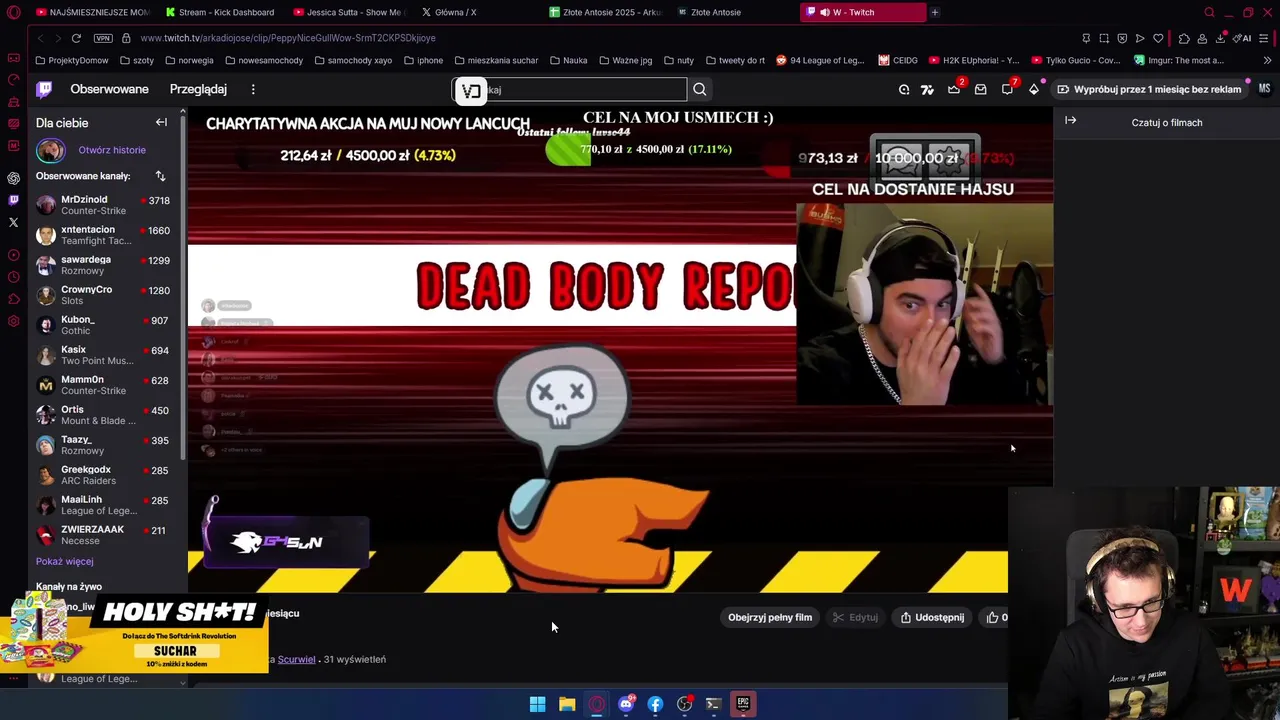Viewport: 1280px width, 720px height.
Task: Open the Ortis channel
Action: (x=103, y=415)
